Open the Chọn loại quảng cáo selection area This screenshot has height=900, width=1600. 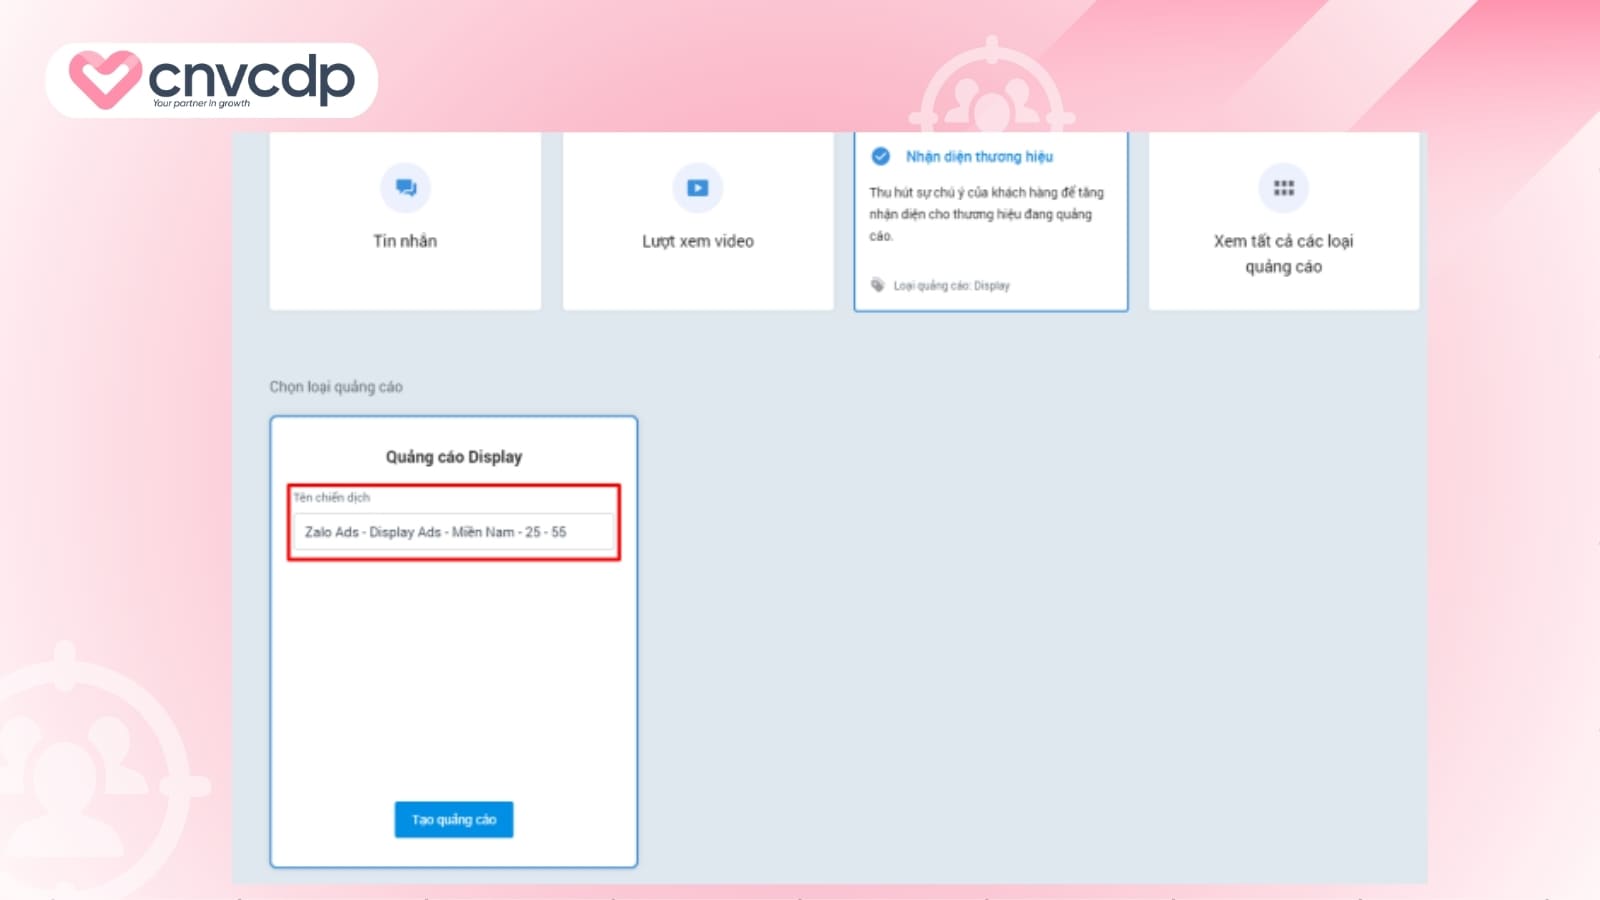point(335,386)
